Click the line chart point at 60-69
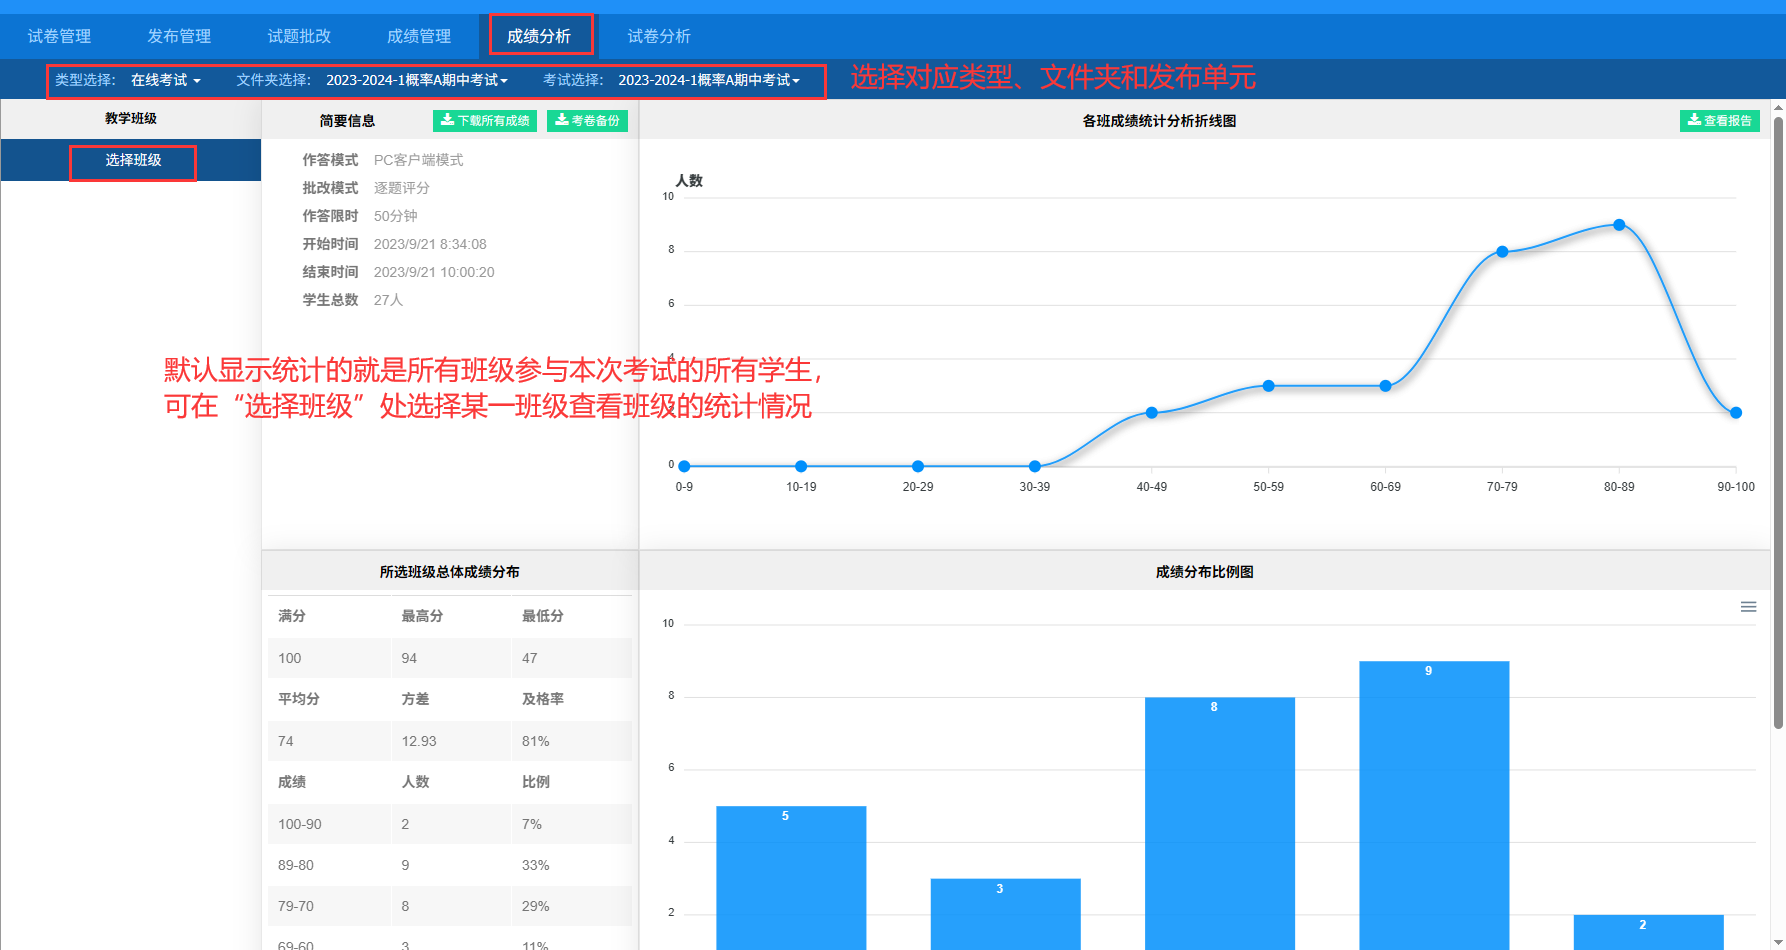The image size is (1786, 950). click(x=1385, y=386)
